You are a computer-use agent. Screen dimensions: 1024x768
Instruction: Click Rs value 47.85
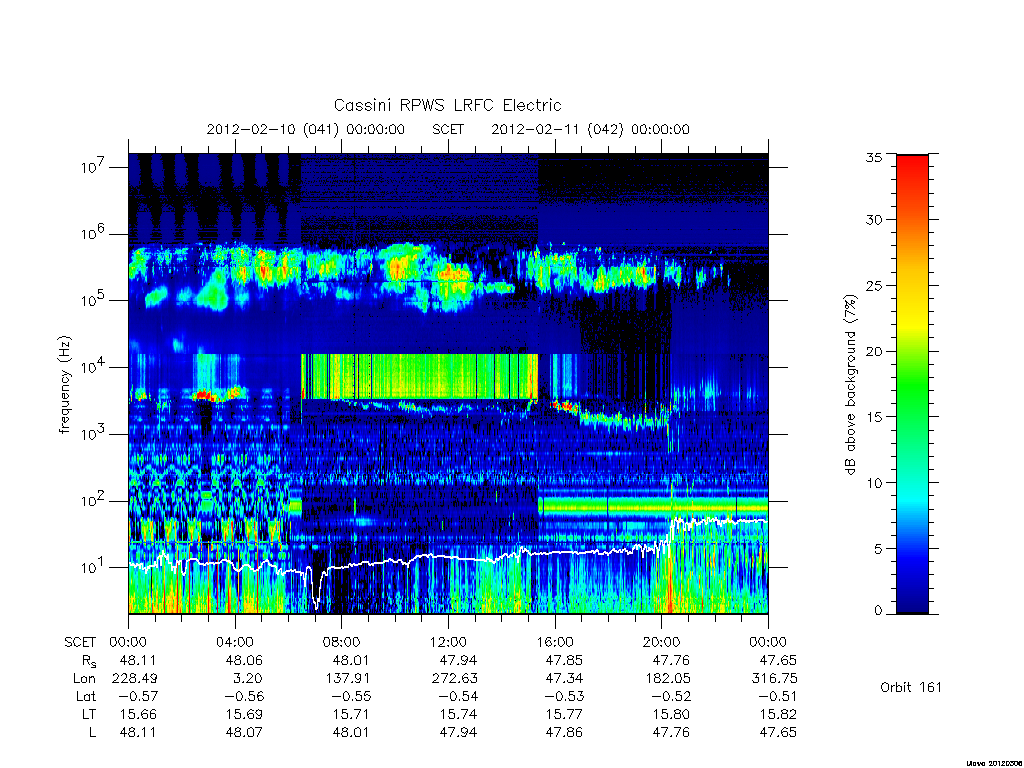tap(564, 660)
